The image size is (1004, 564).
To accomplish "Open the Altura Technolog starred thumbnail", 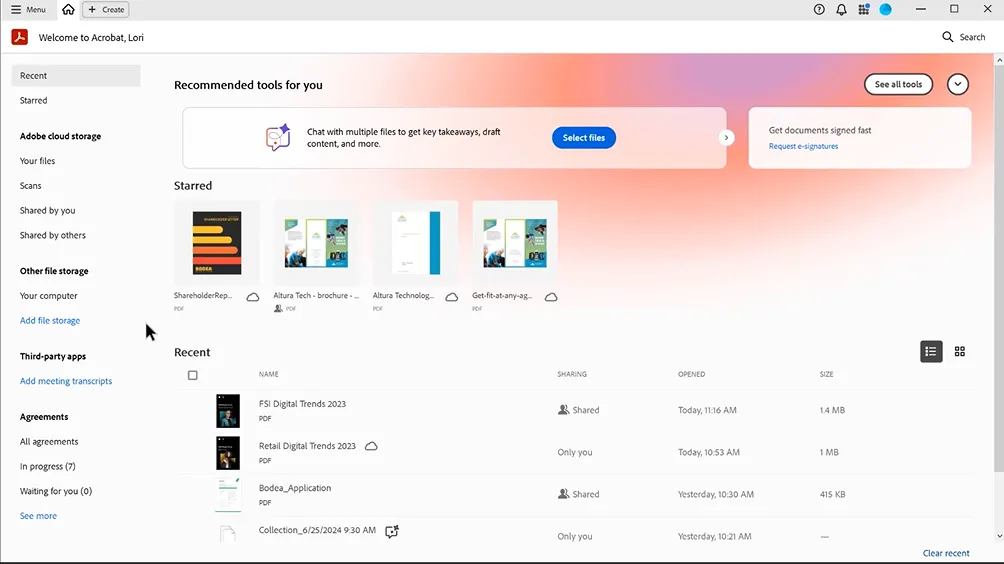I will pos(416,243).
